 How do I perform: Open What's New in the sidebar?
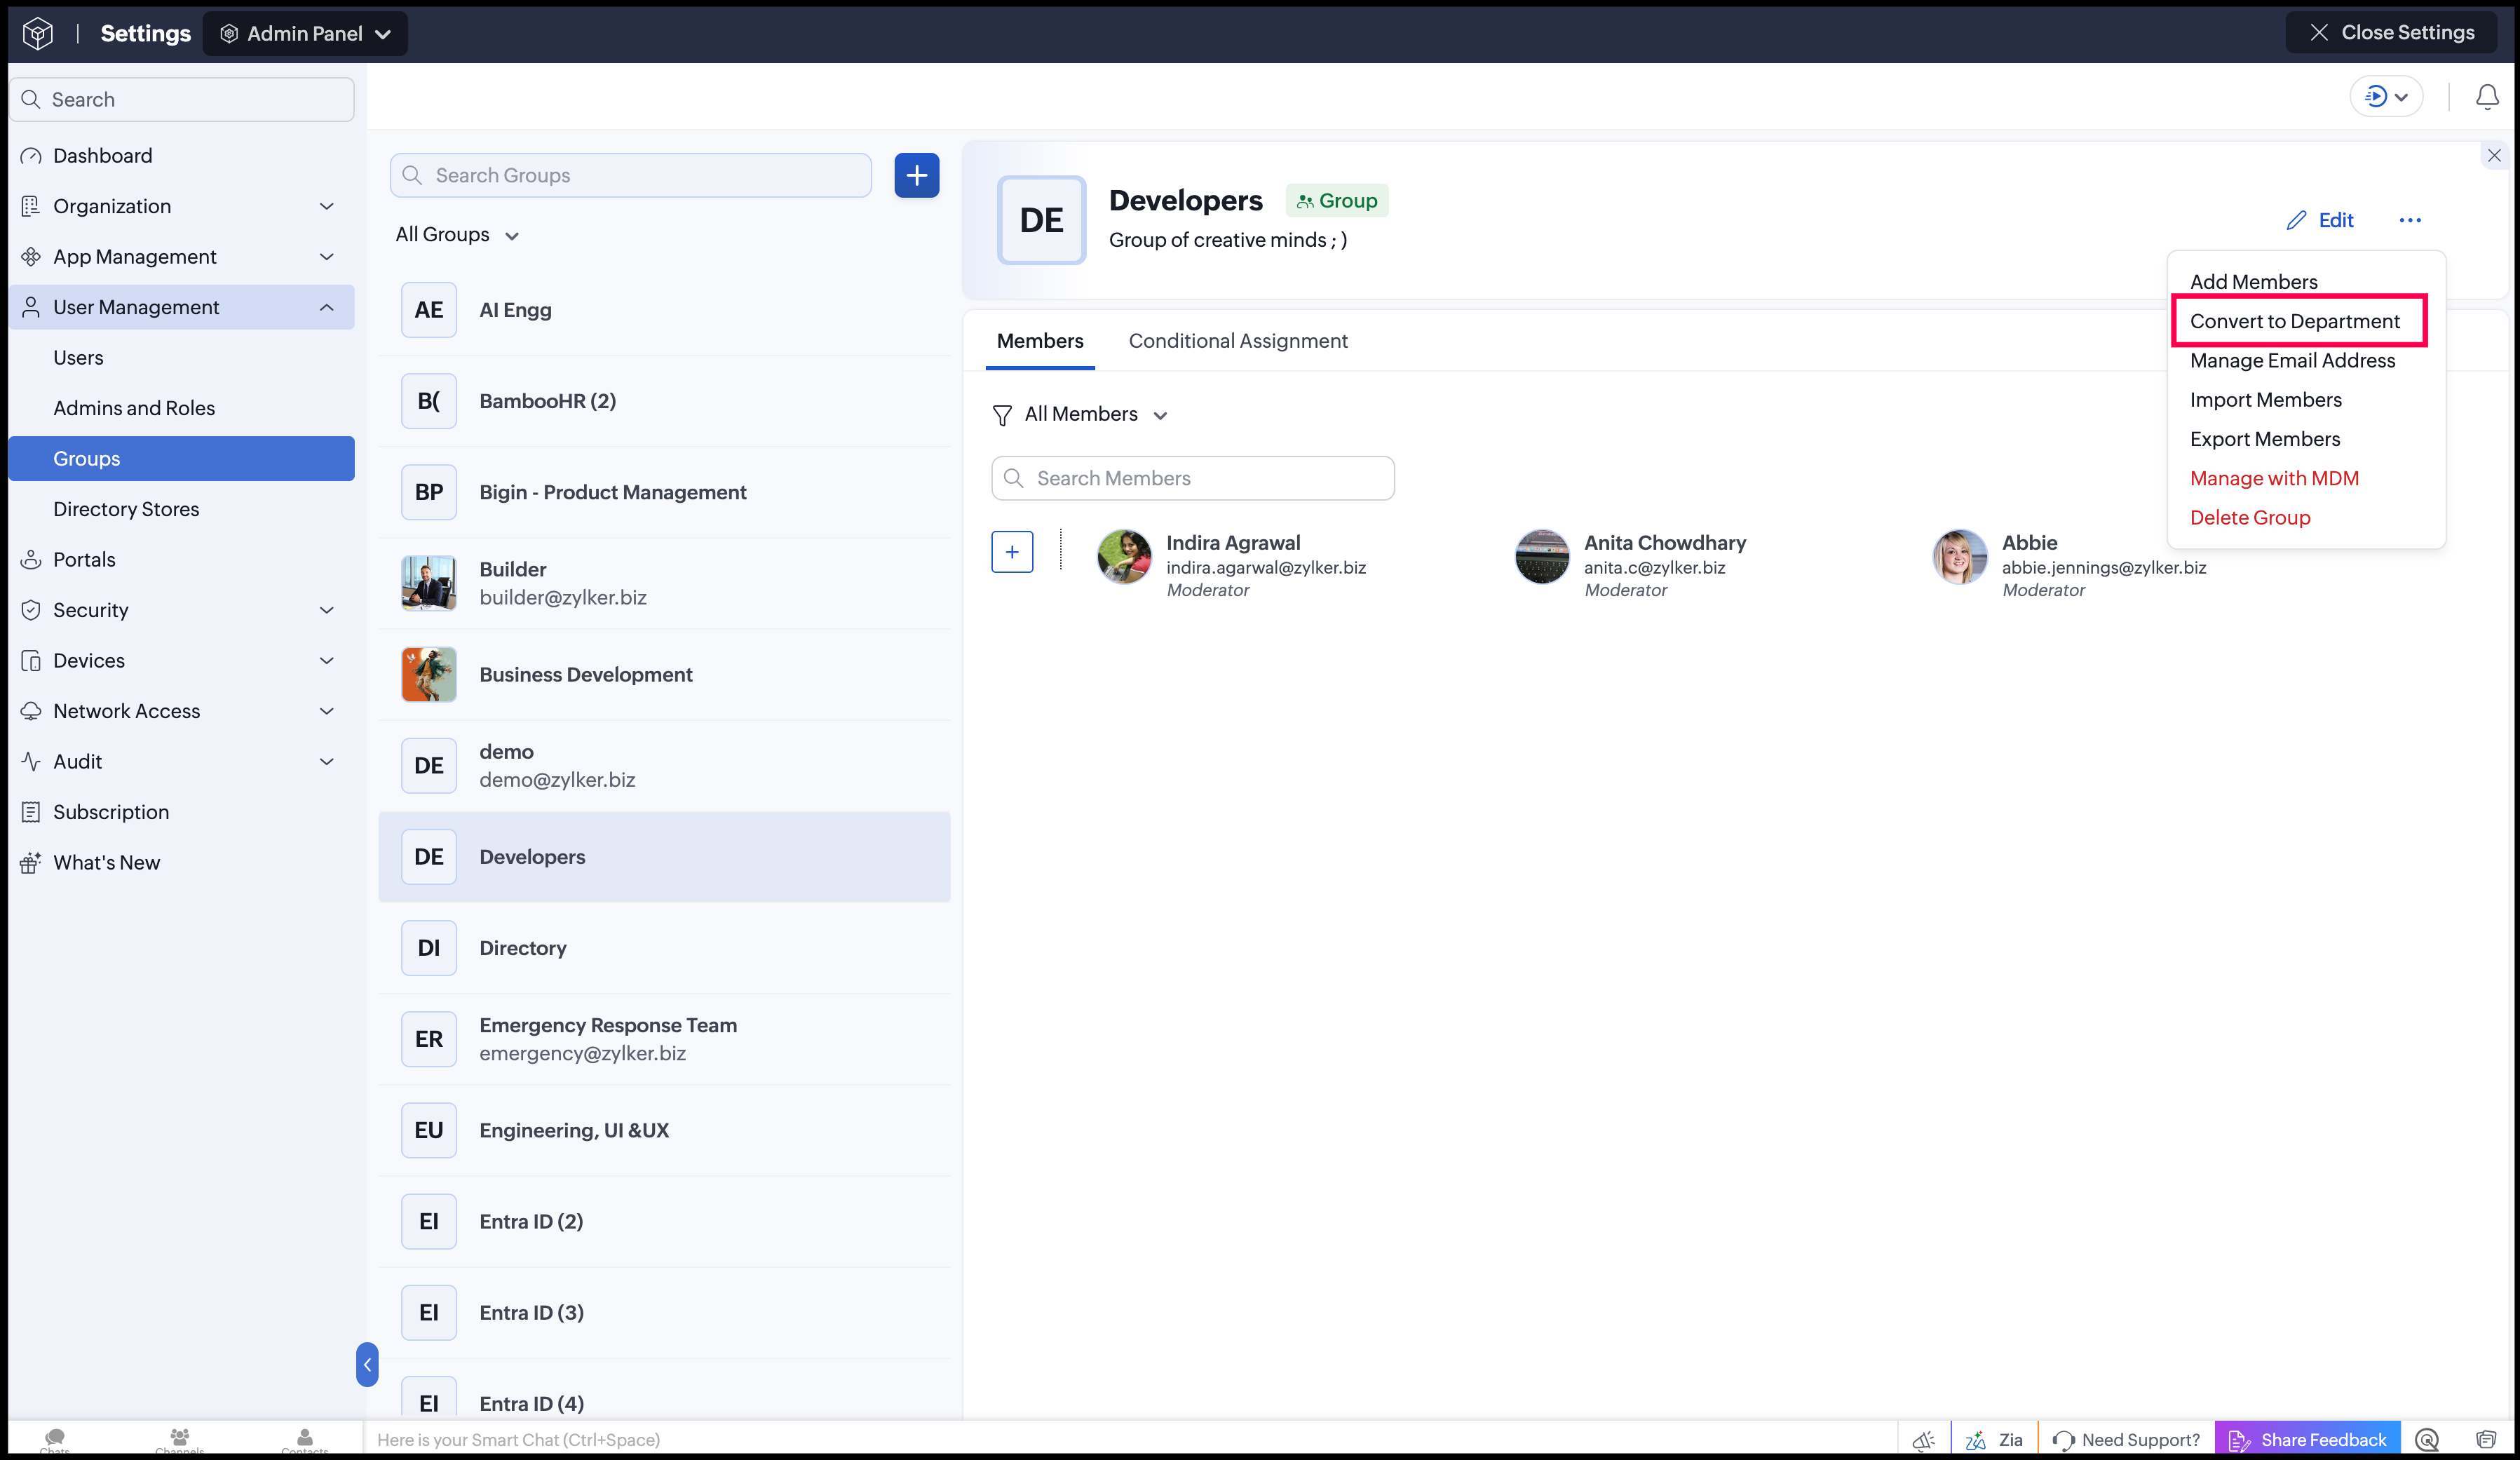(182, 863)
